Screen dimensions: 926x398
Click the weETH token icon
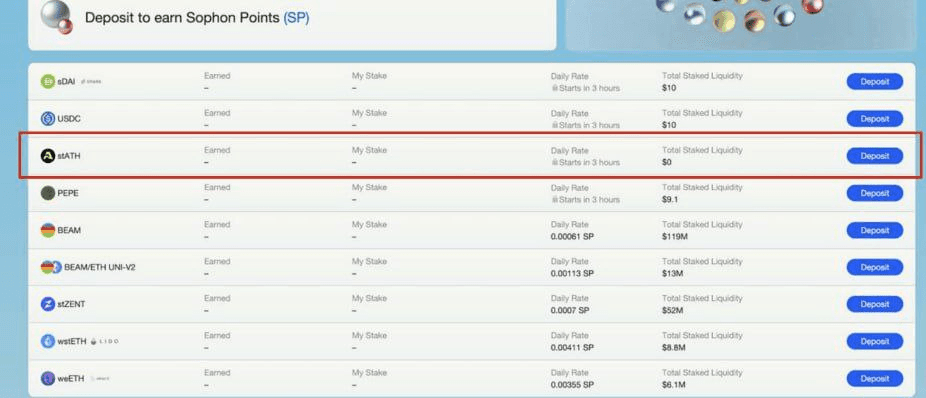pyautogui.click(x=48, y=379)
